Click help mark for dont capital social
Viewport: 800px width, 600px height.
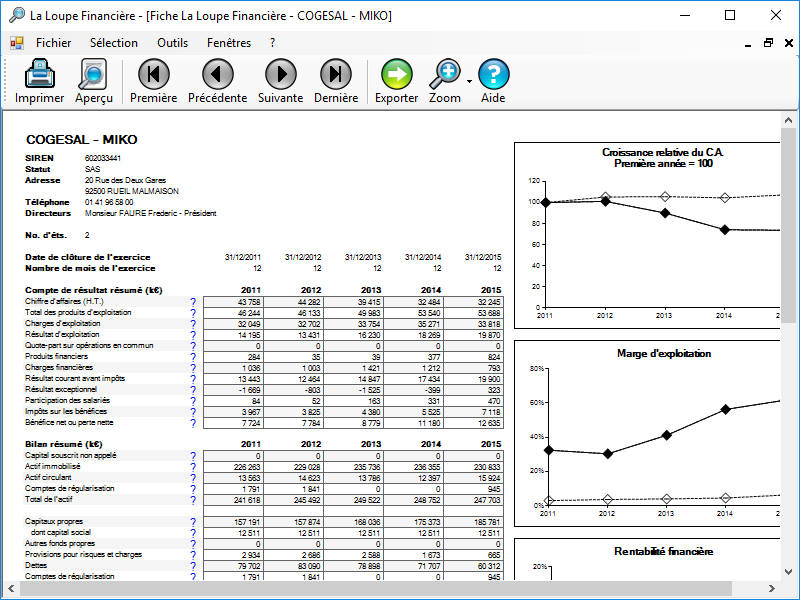tap(193, 533)
